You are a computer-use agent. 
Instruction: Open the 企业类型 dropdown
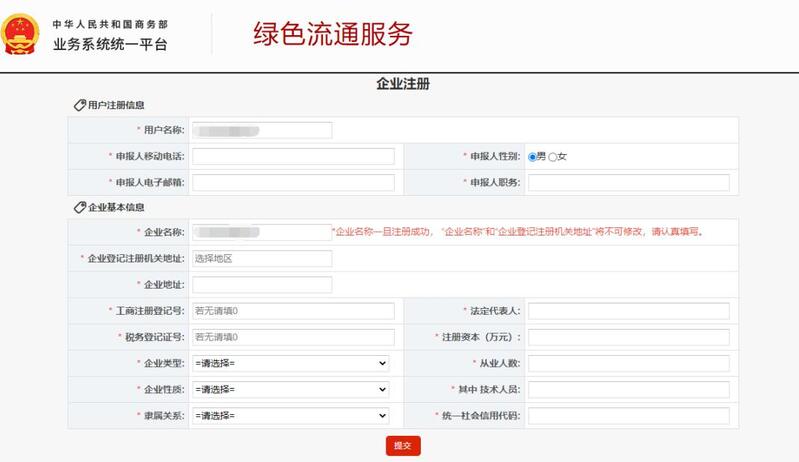tap(290, 363)
